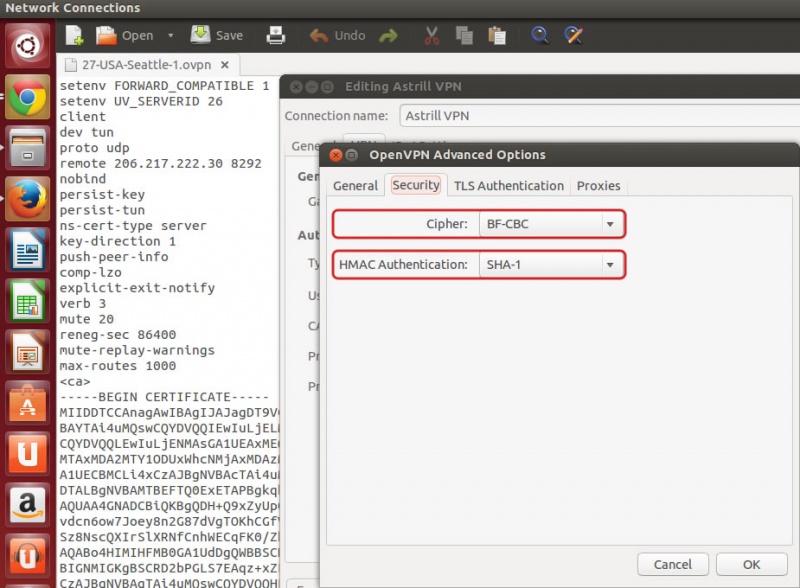Cut selected text with scissors icon
This screenshot has width=800, height=588.
[432, 35]
